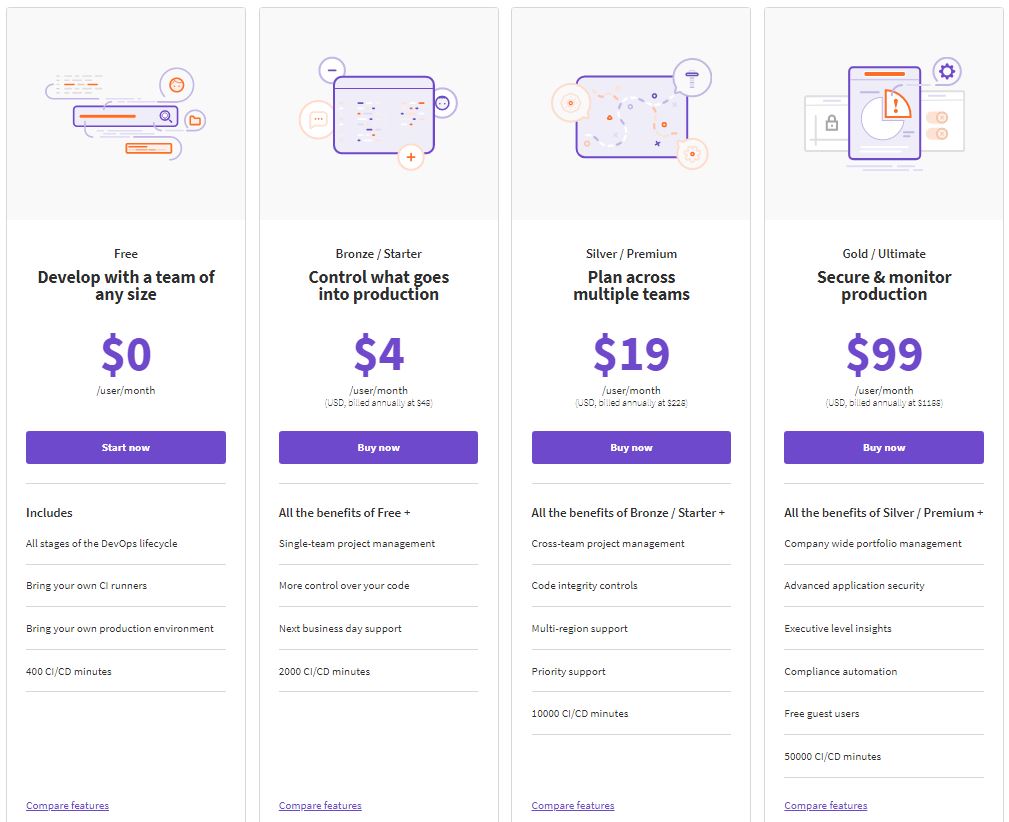Viewport: 1009px width, 822px height.
Task: Click Buy now for the $4 Bronze plan
Action: point(378,448)
